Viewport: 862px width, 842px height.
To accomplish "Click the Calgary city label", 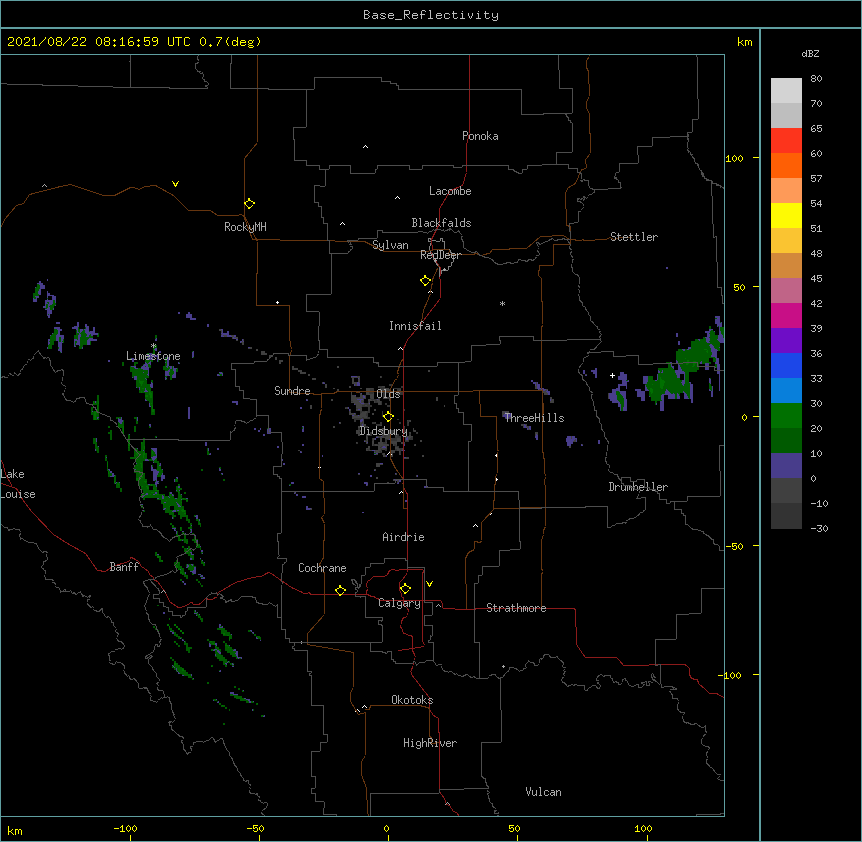I will pos(399,603).
